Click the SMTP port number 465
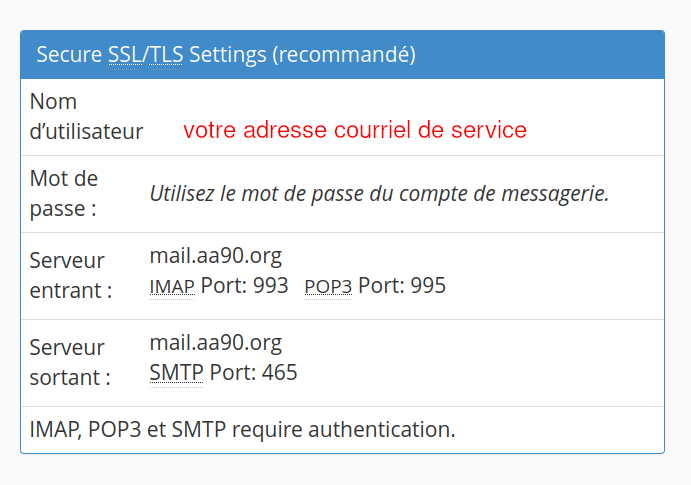 (278, 373)
